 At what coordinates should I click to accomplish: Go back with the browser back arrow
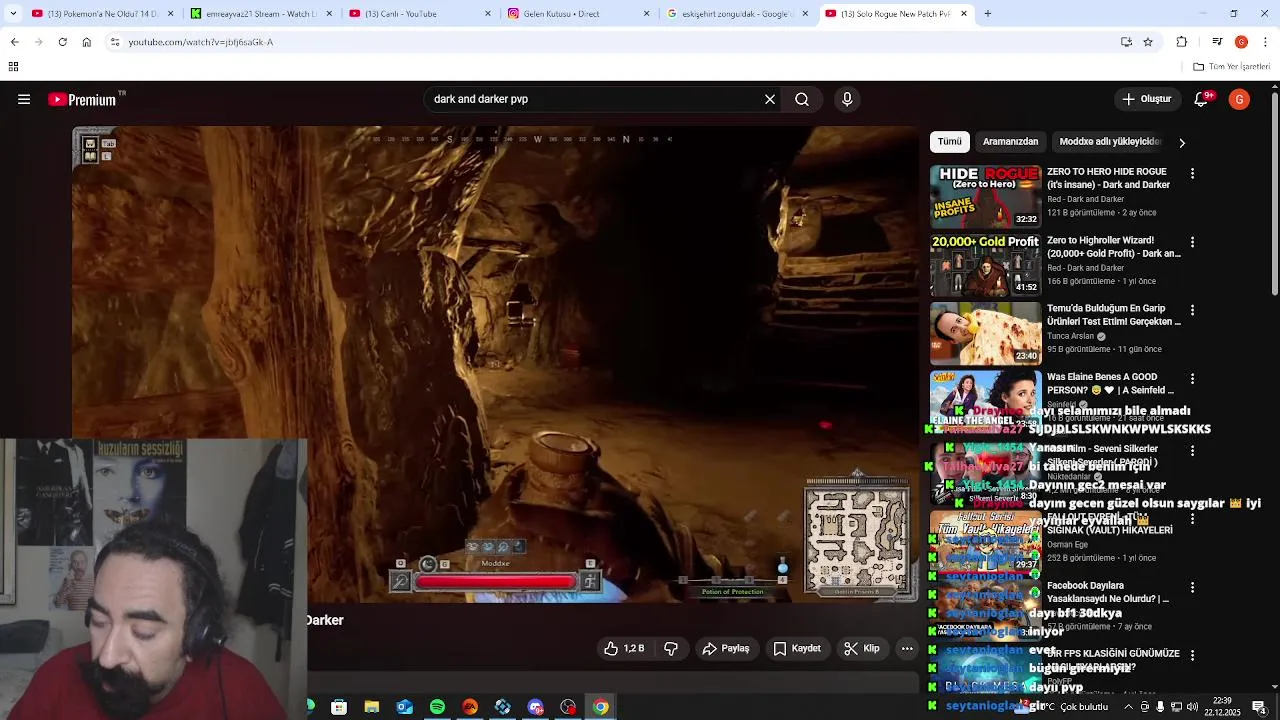[x=14, y=42]
